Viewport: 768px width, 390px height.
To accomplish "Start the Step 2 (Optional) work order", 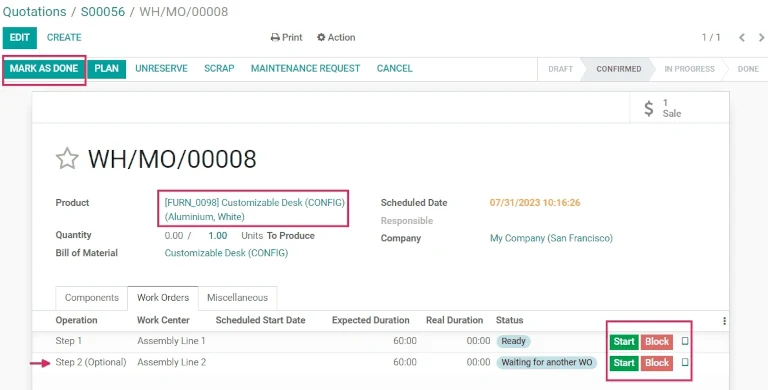I will tap(624, 363).
